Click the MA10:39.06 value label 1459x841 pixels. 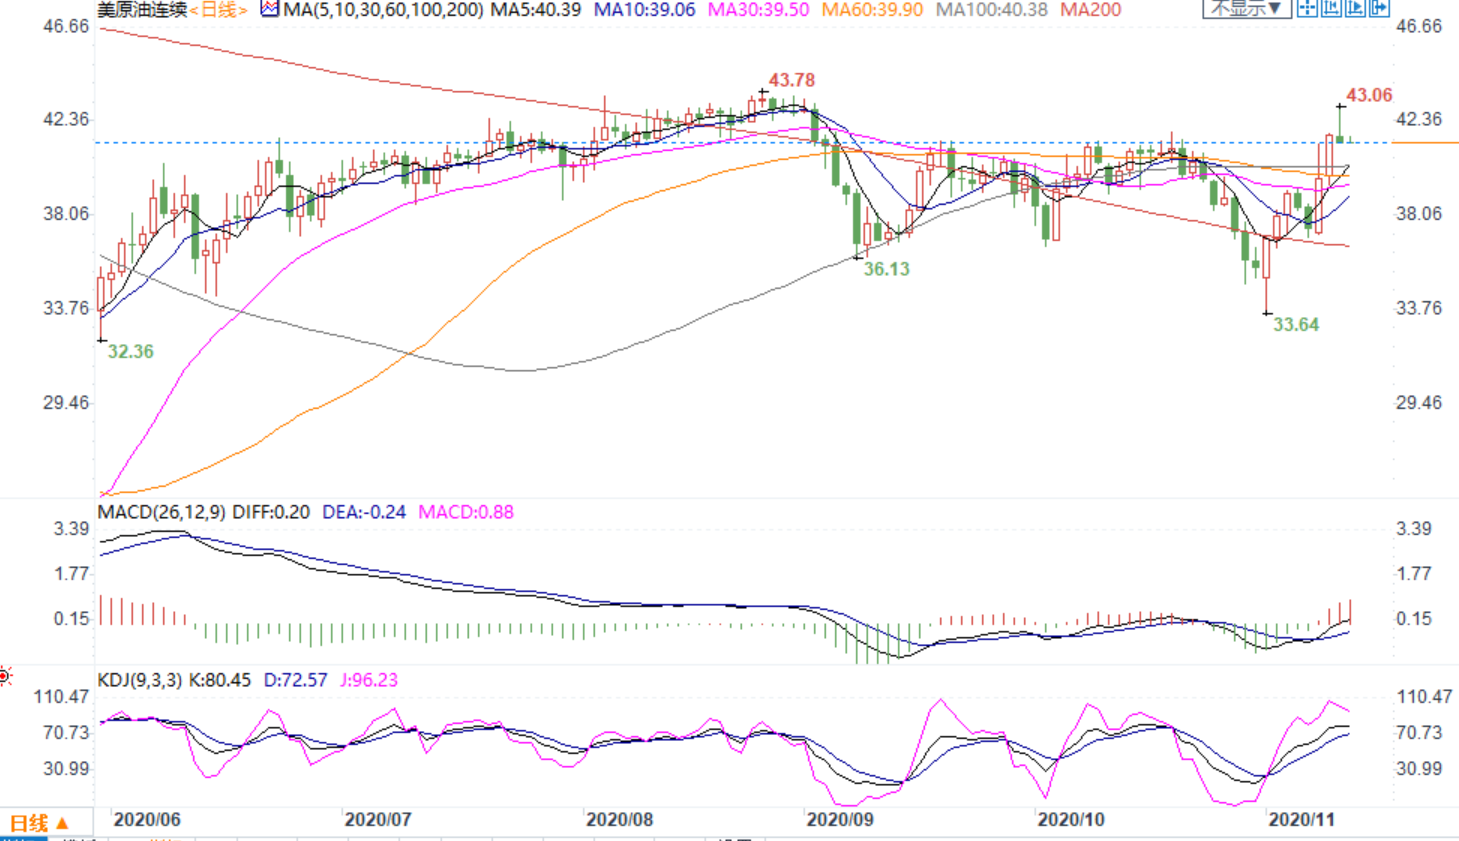644,10
